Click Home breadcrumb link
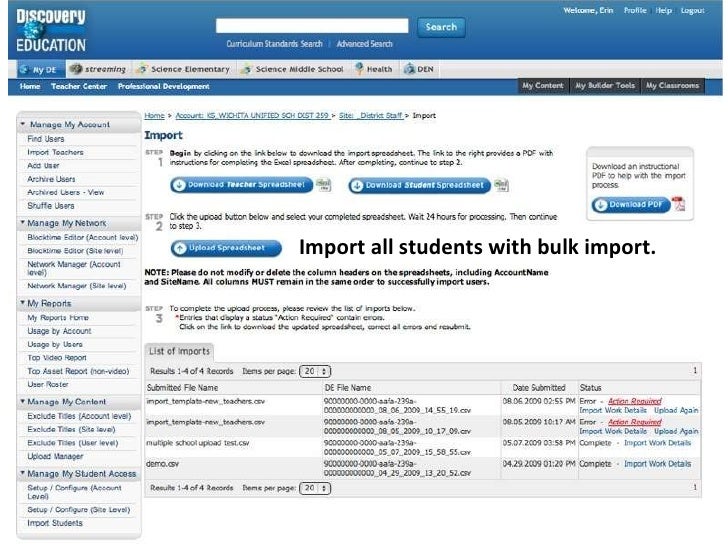The height and width of the screenshot is (546, 728). click(154, 116)
